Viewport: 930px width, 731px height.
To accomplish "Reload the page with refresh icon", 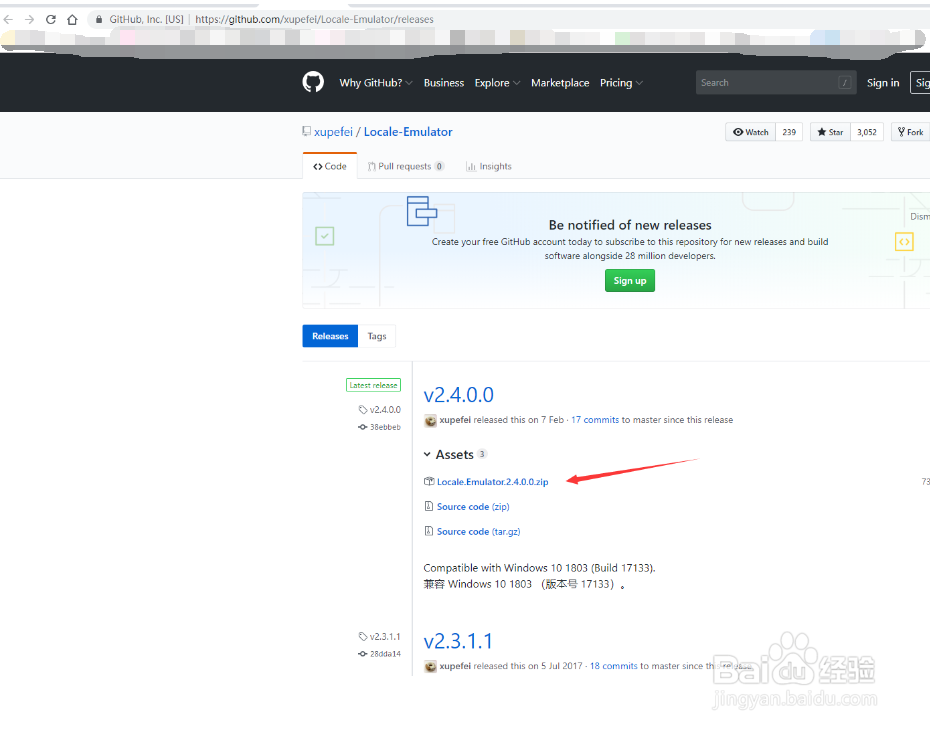I will (x=51, y=20).
